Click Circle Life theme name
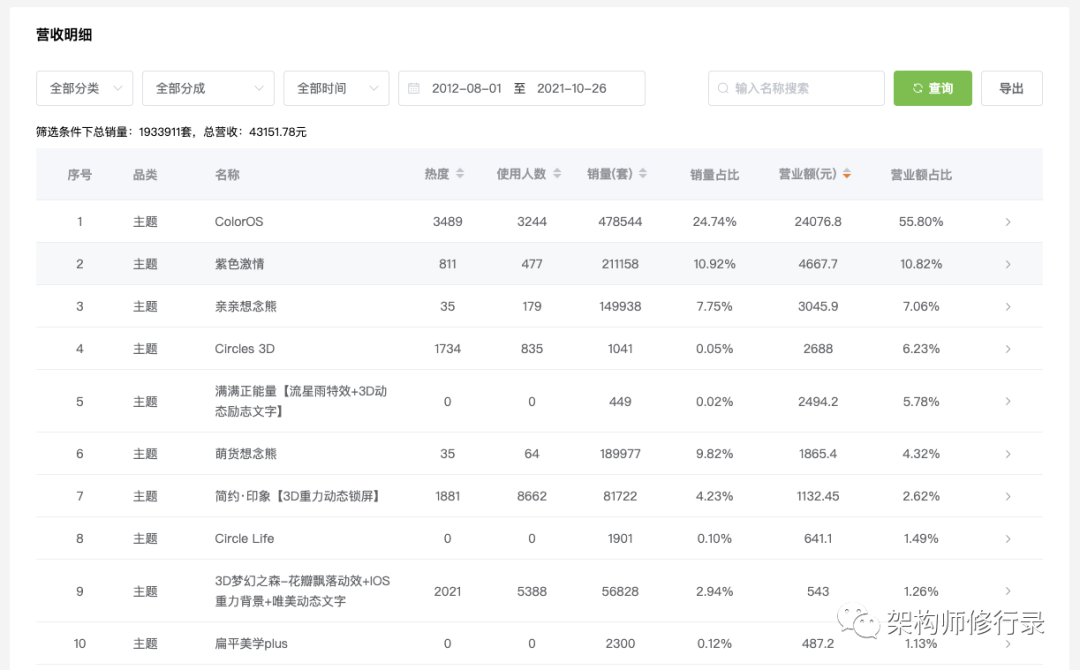 point(245,538)
